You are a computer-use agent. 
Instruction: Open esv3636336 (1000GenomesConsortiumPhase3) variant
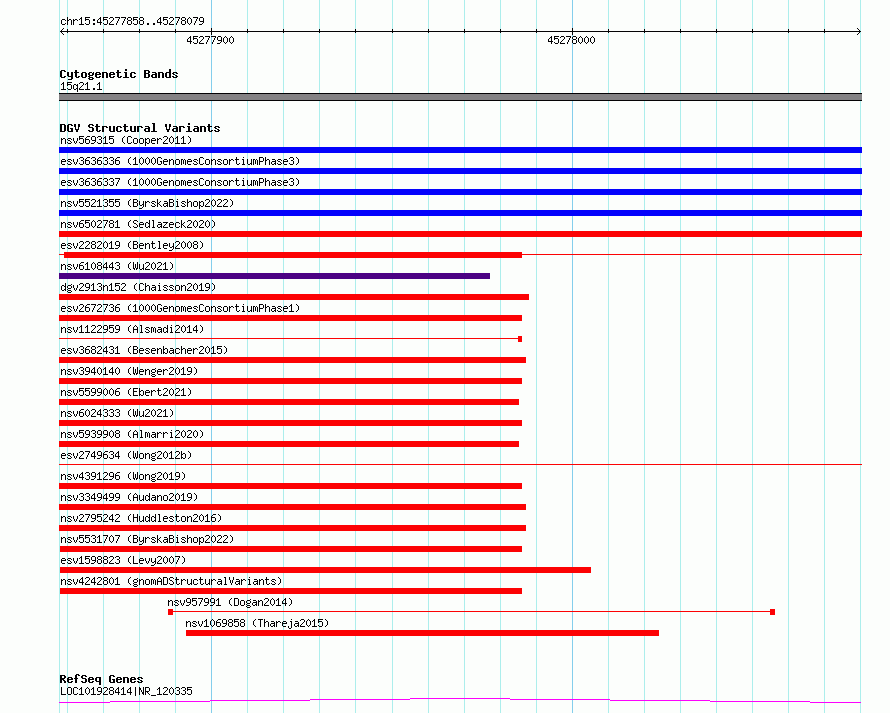pyautogui.click(x=180, y=161)
